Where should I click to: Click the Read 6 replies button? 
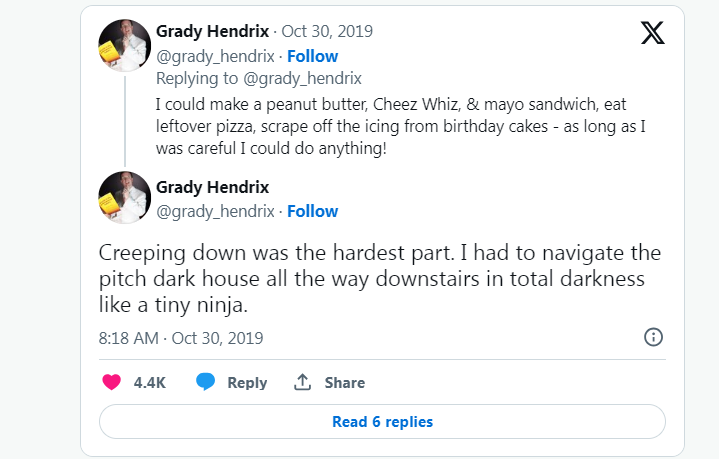(x=382, y=422)
